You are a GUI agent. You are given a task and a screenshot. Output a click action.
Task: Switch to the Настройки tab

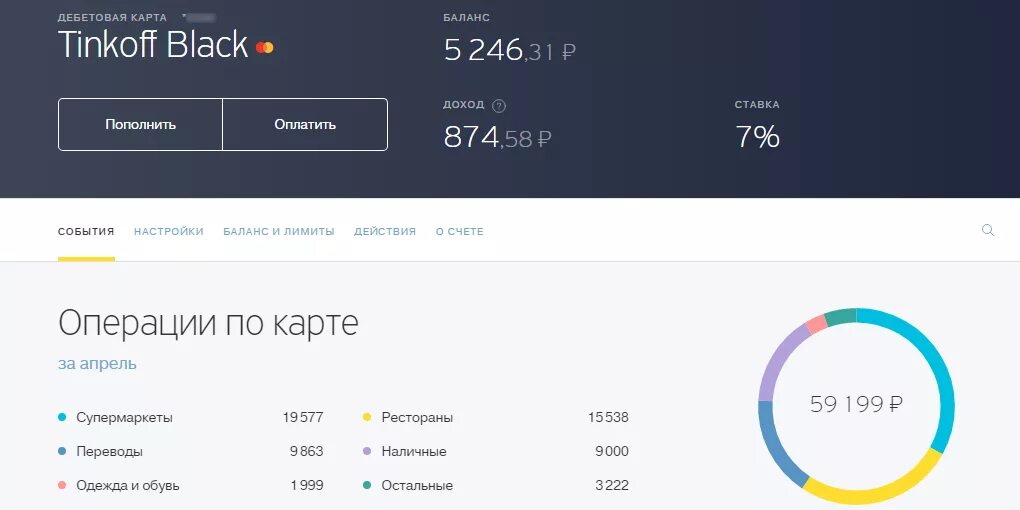pyautogui.click(x=168, y=232)
